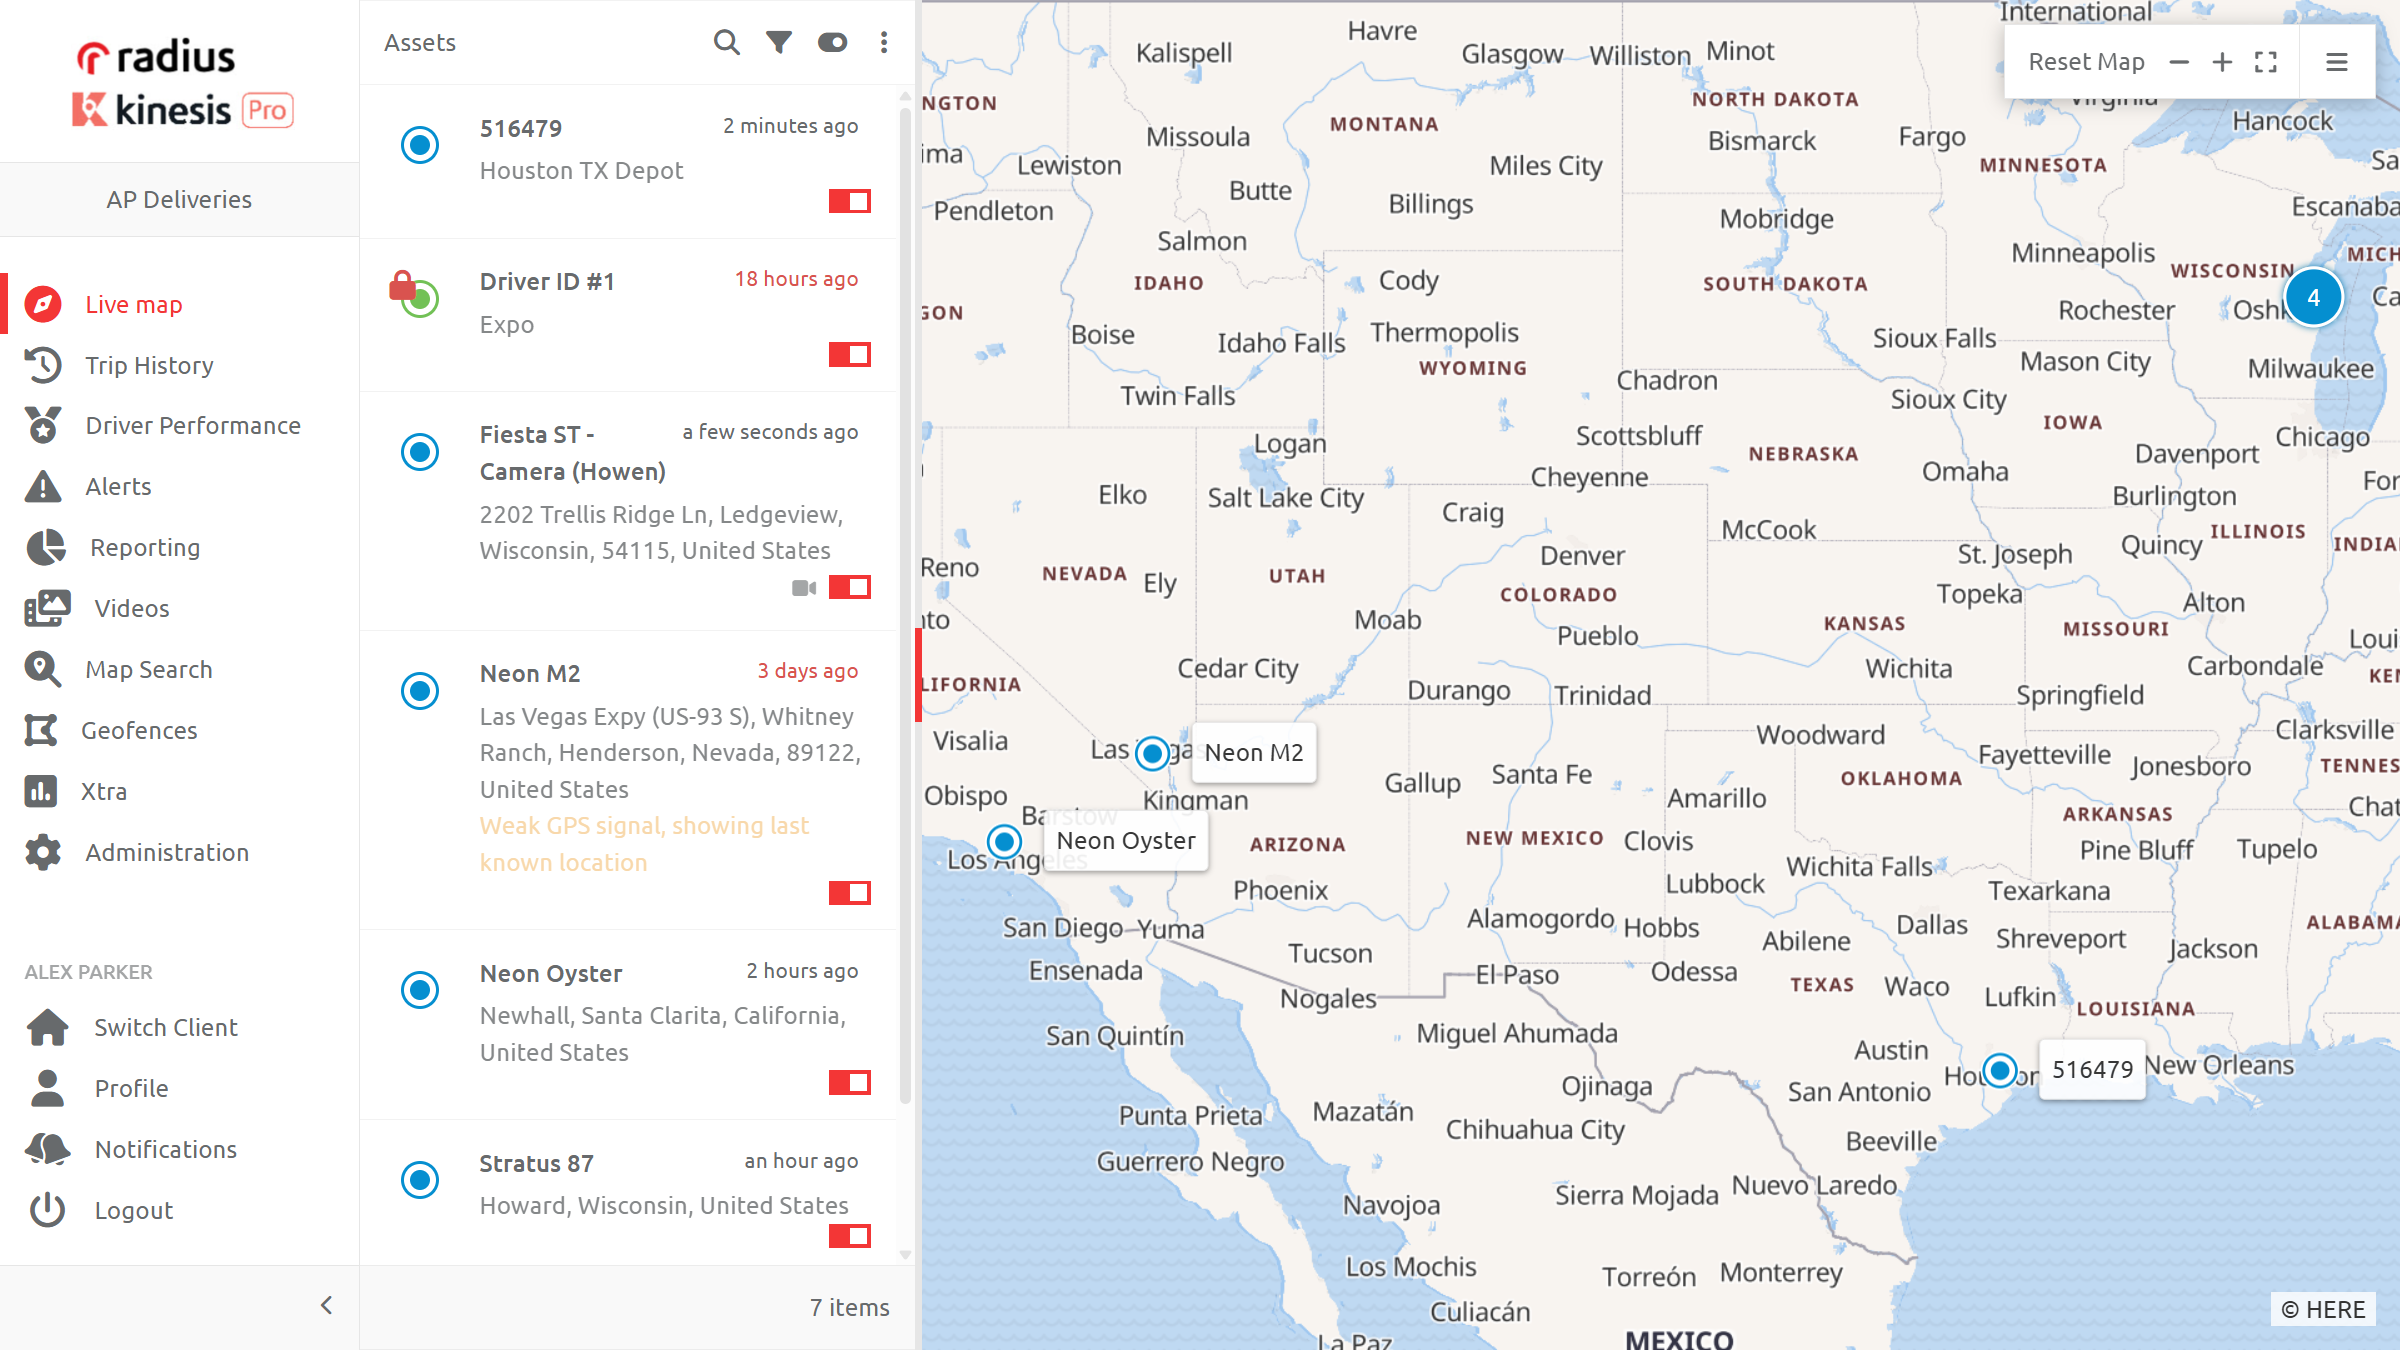Zoom in the map with plus icon

(2222, 62)
